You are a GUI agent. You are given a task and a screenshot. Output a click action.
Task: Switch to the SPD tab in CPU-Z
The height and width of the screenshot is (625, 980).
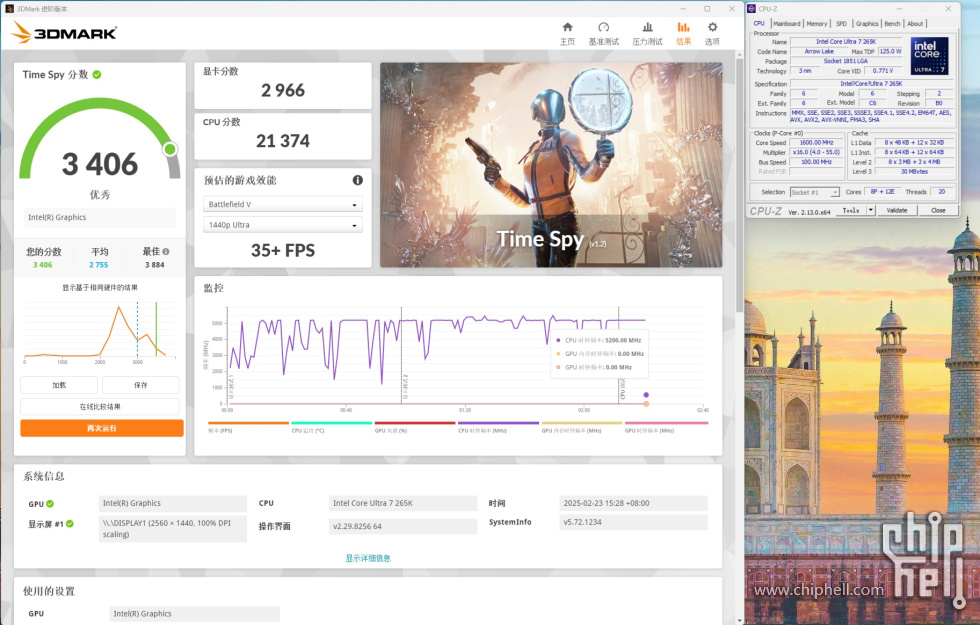point(841,24)
